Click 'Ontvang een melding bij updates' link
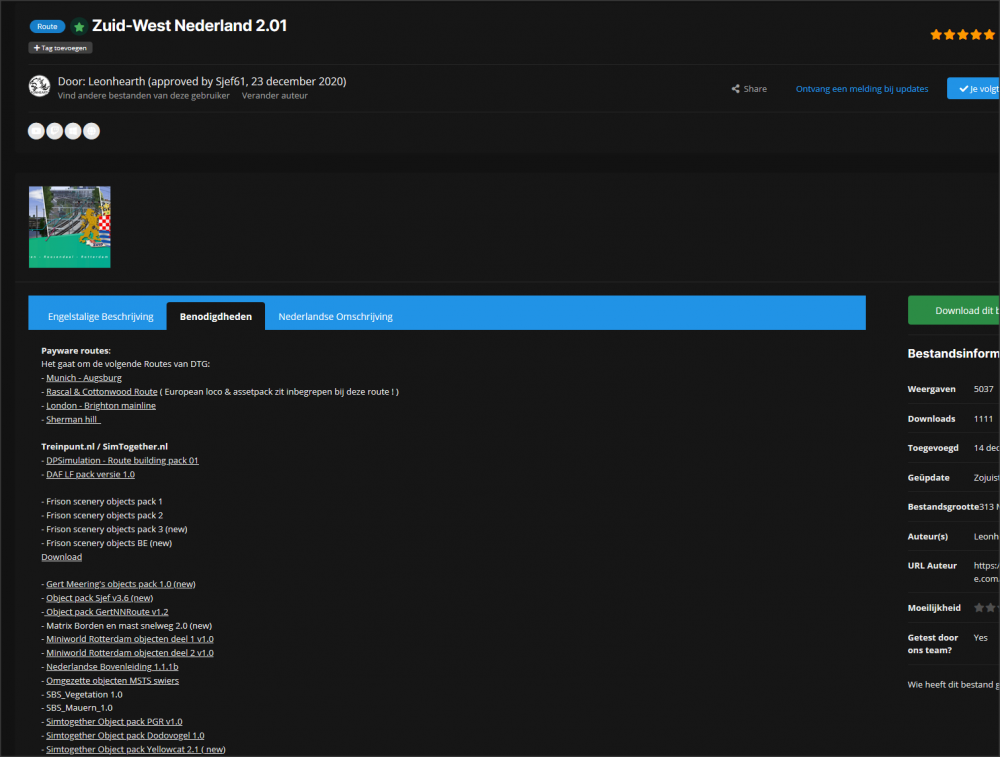This screenshot has width=1000, height=757. coord(862,89)
